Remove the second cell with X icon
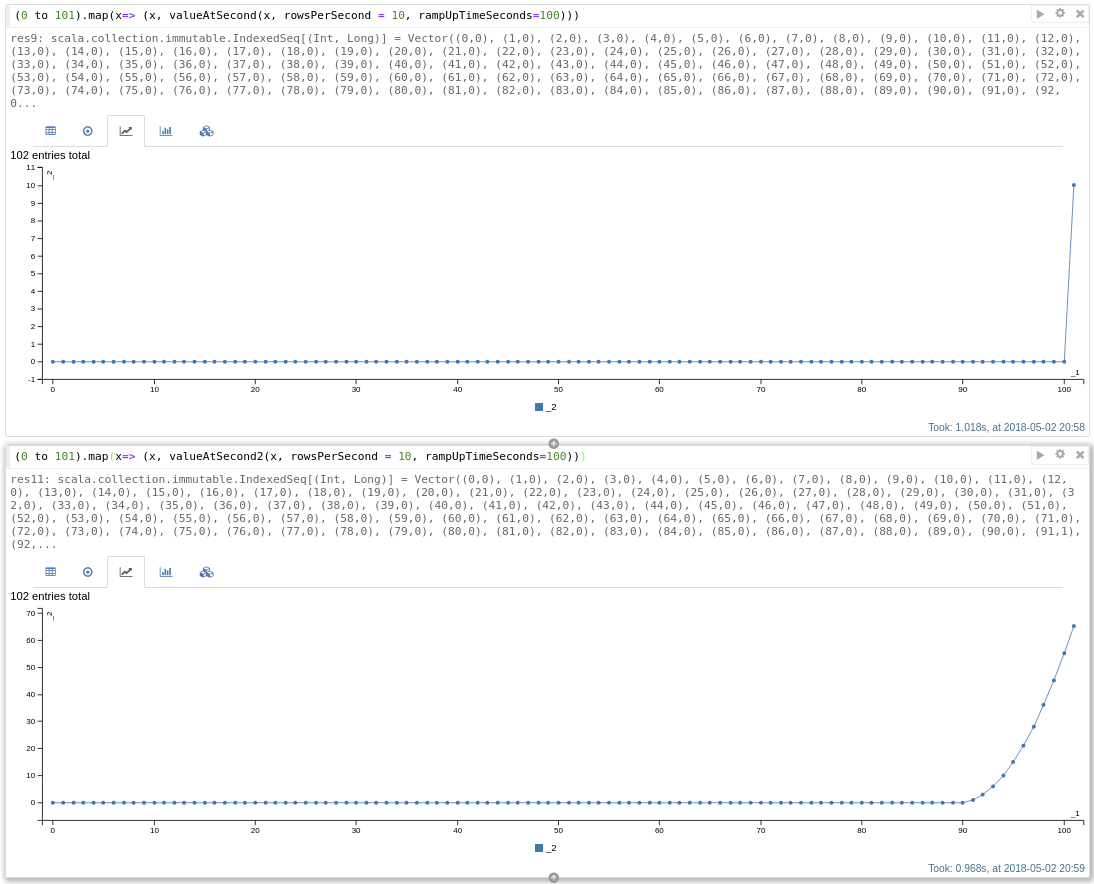1094x884 pixels. [1080, 455]
